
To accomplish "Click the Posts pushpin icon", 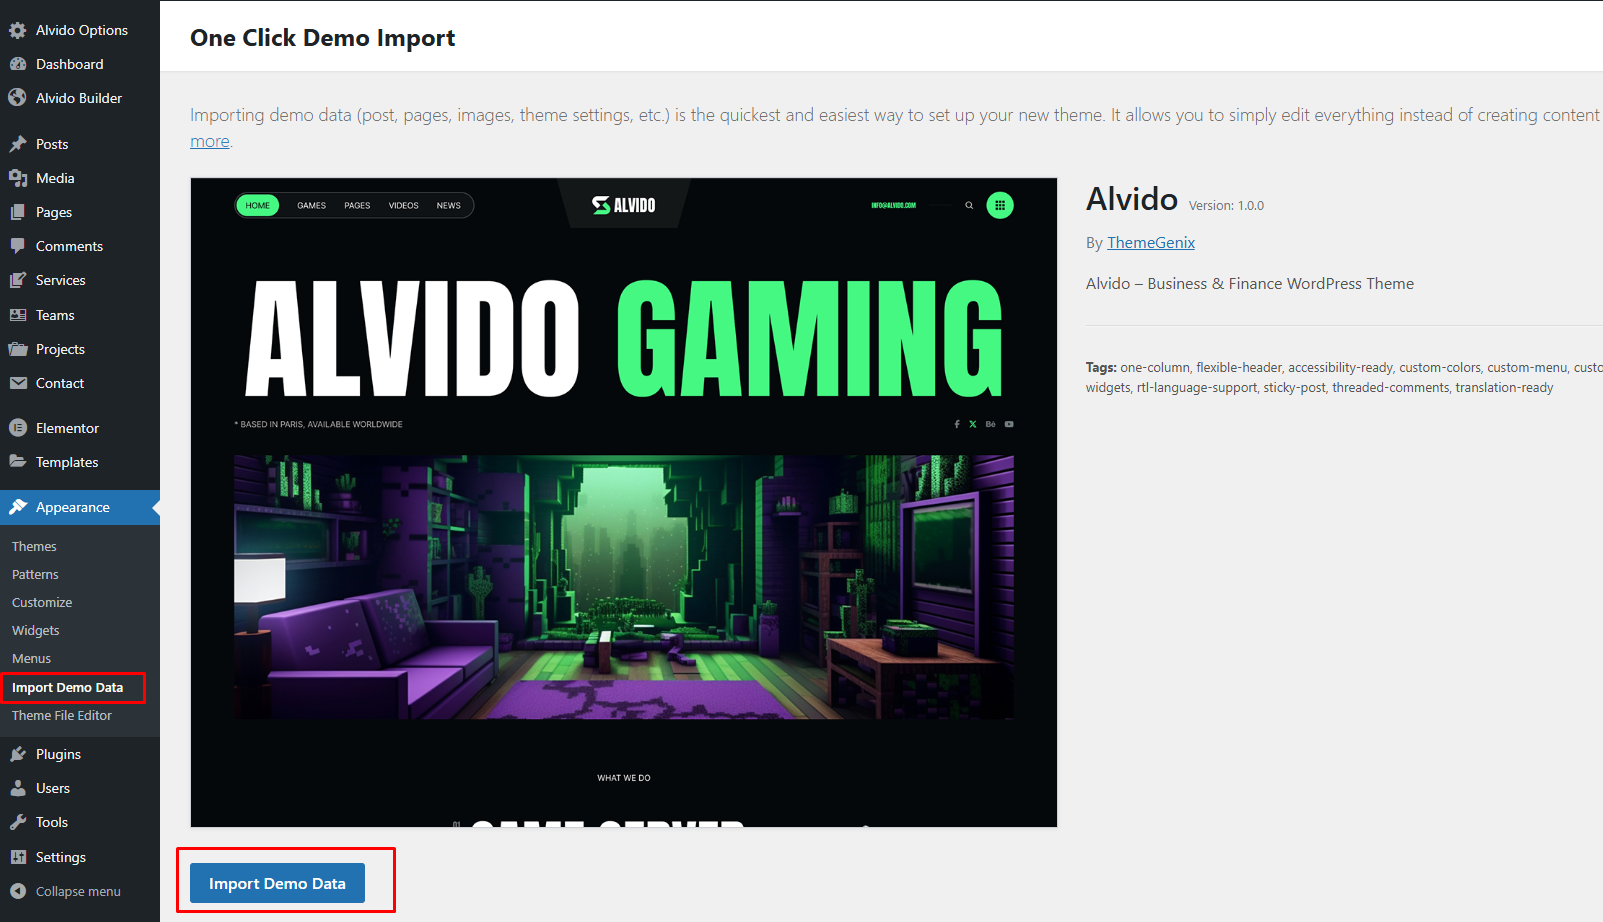I will pos(18,144).
